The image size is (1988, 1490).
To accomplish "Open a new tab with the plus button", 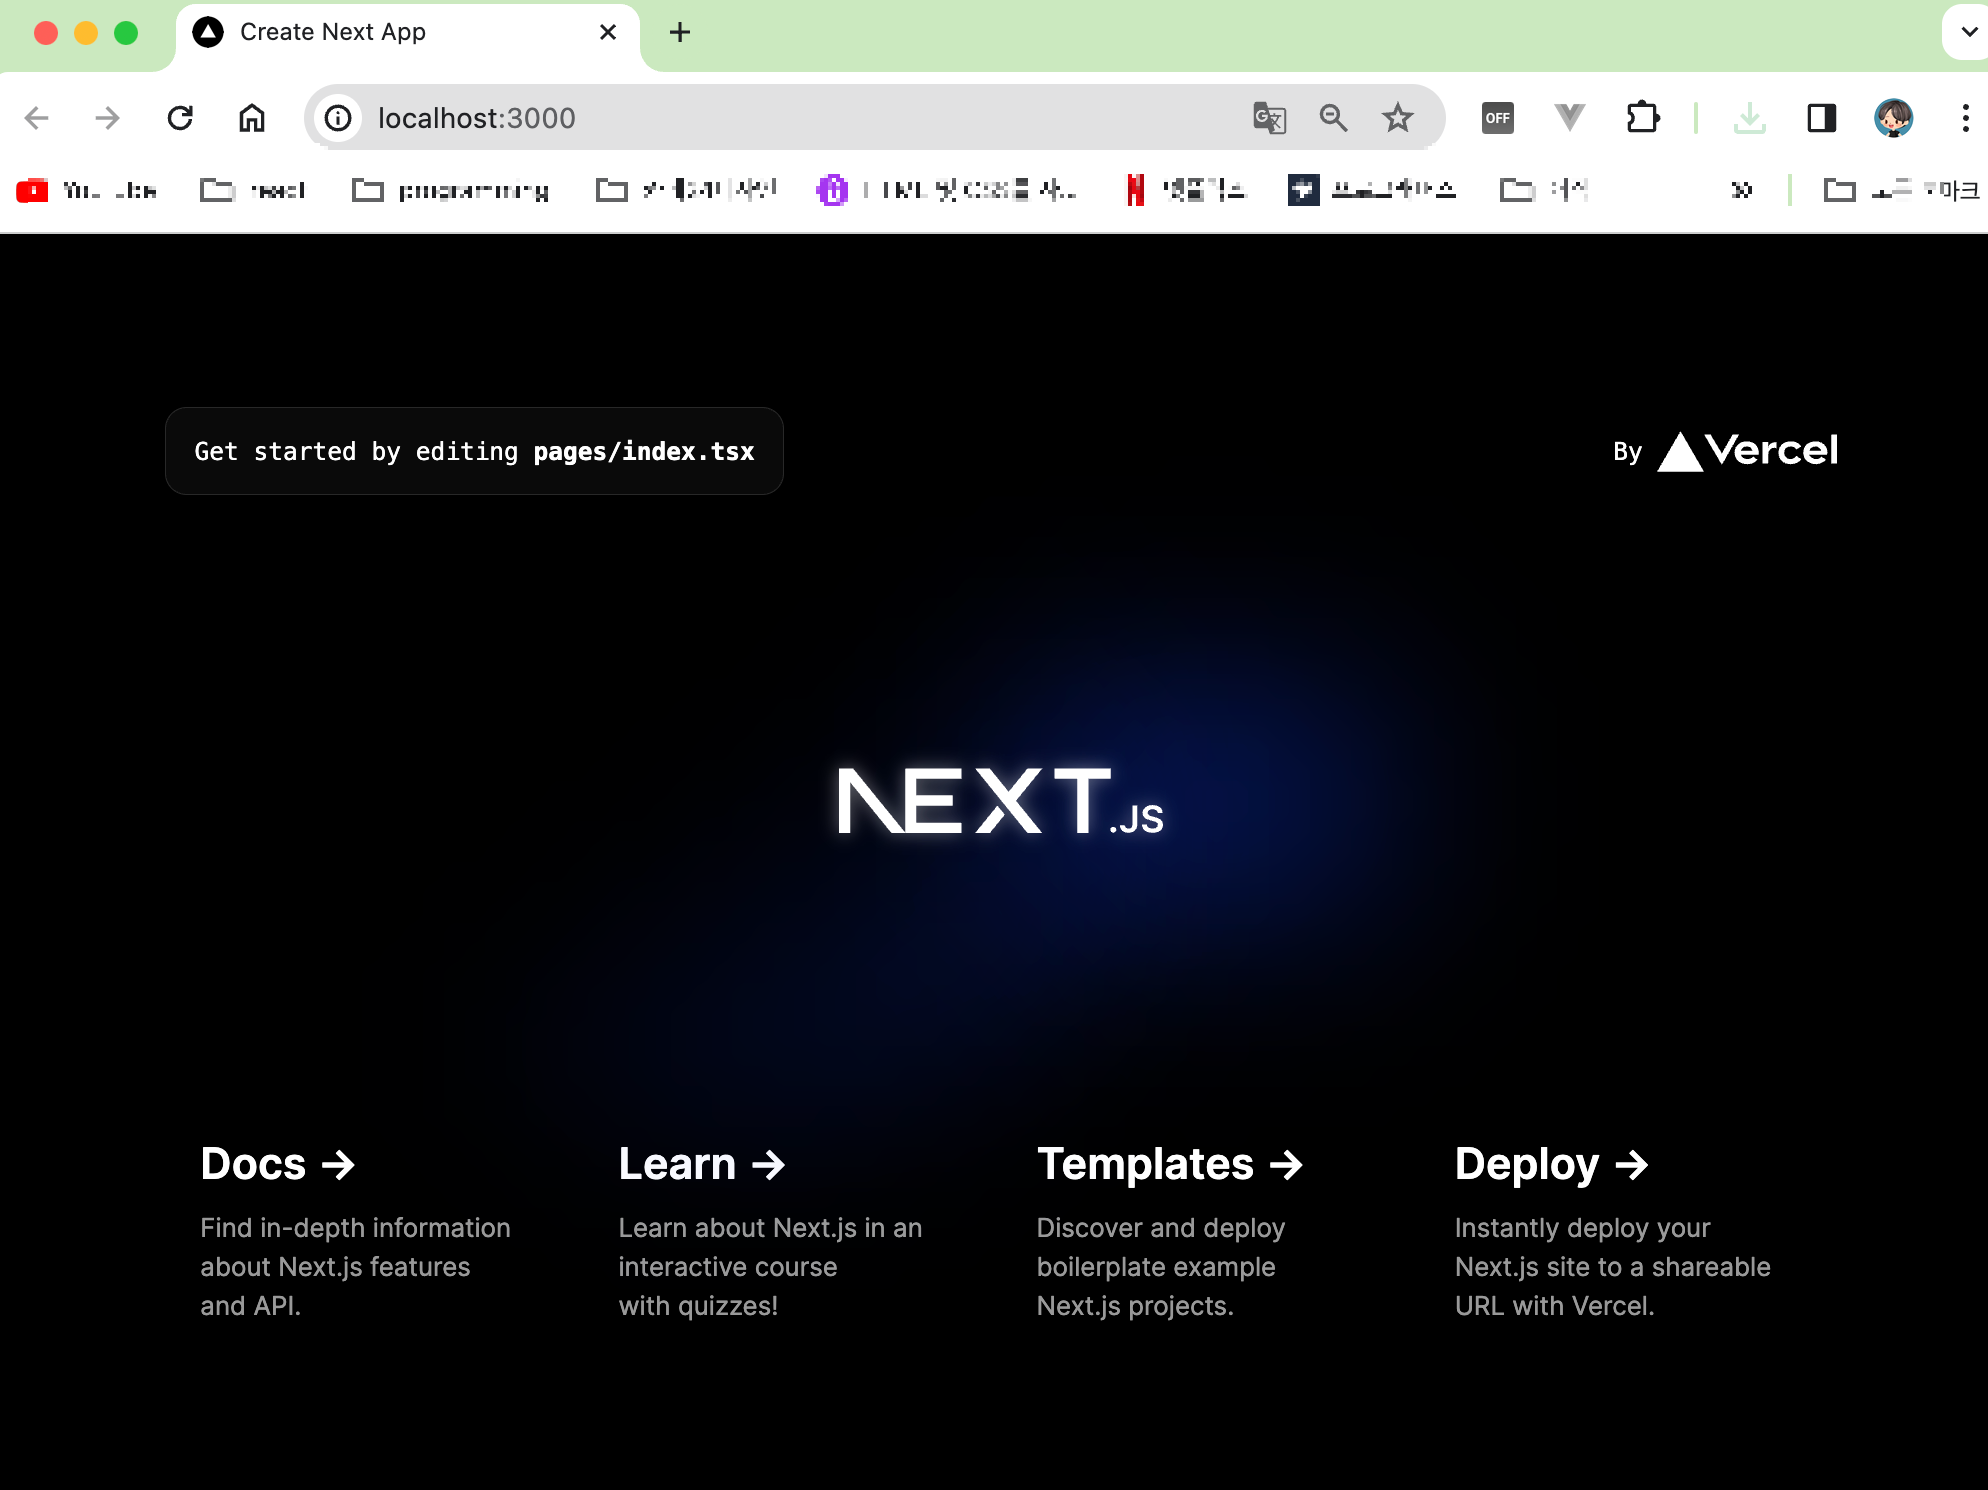I will click(x=680, y=32).
